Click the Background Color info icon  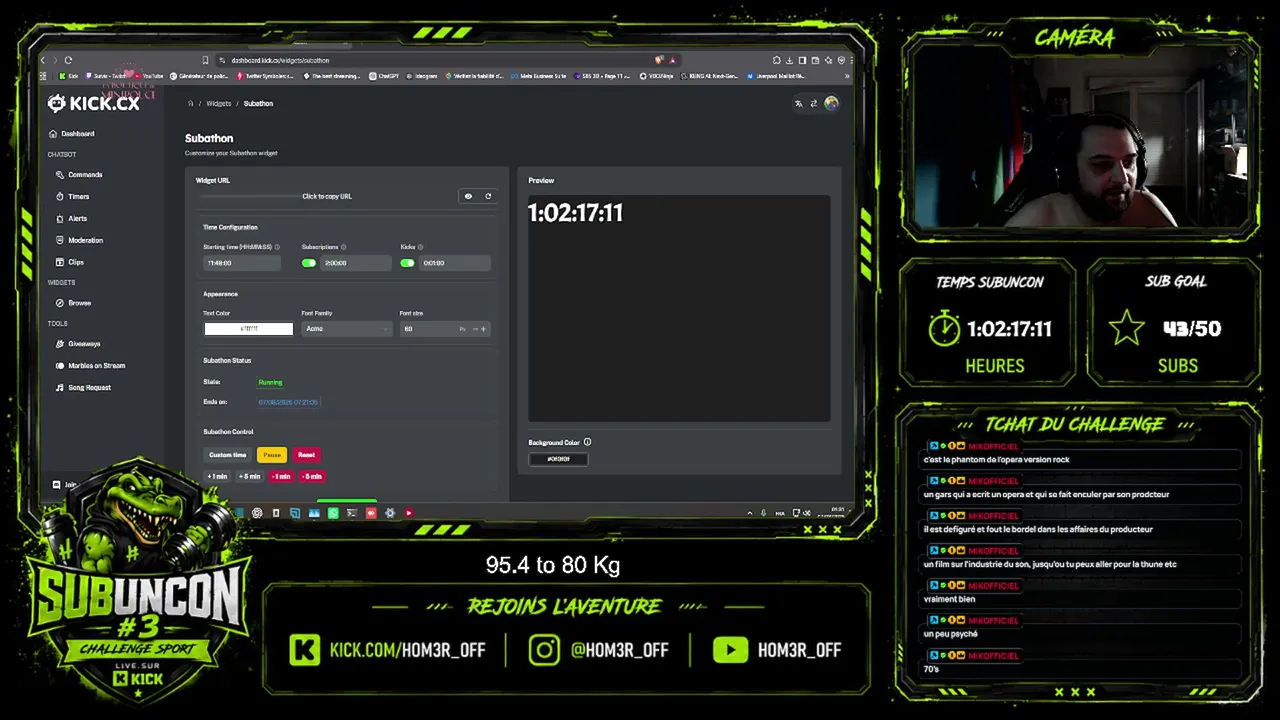[587, 442]
